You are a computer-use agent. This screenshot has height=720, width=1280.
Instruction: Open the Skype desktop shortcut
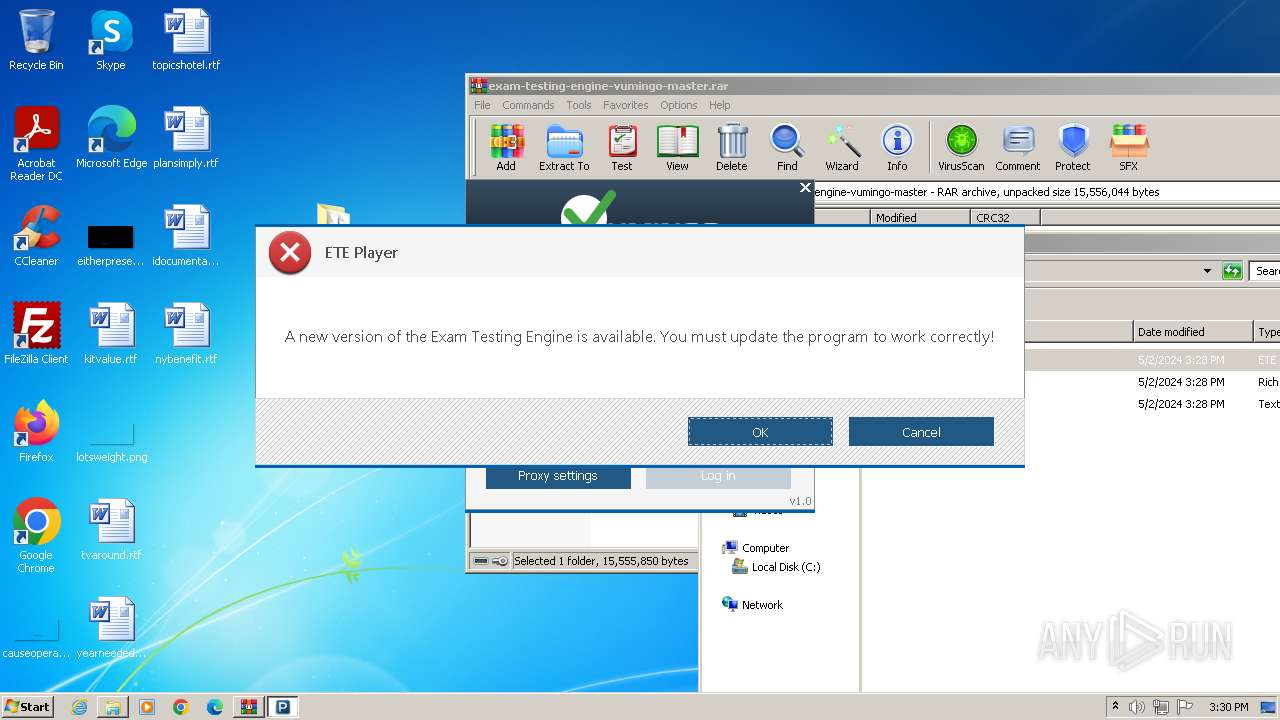[110, 41]
